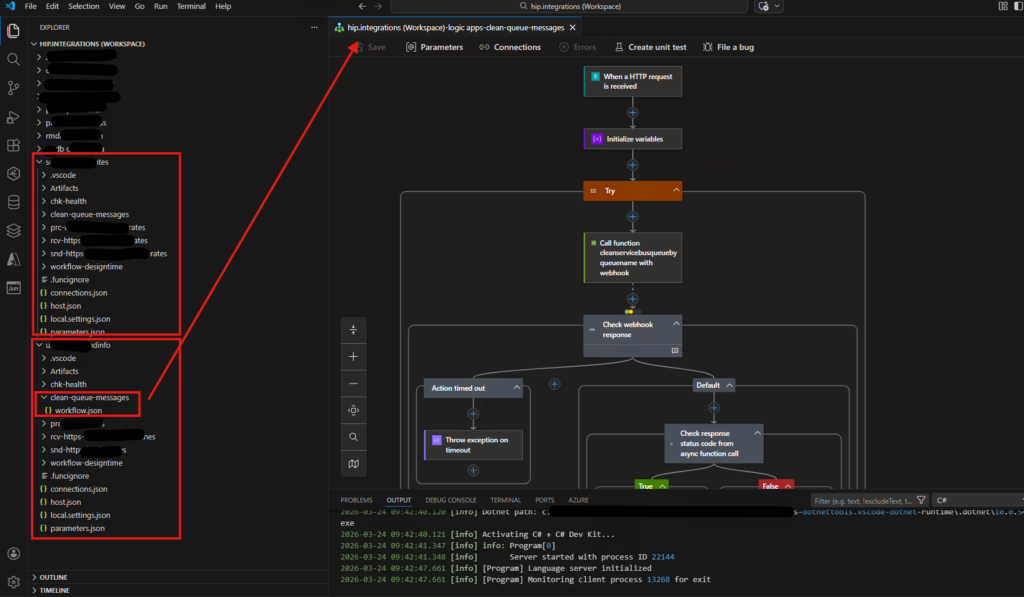Open the Source Control view
The height and width of the screenshot is (597, 1024).
pyautogui.click(x=14, y=88)
